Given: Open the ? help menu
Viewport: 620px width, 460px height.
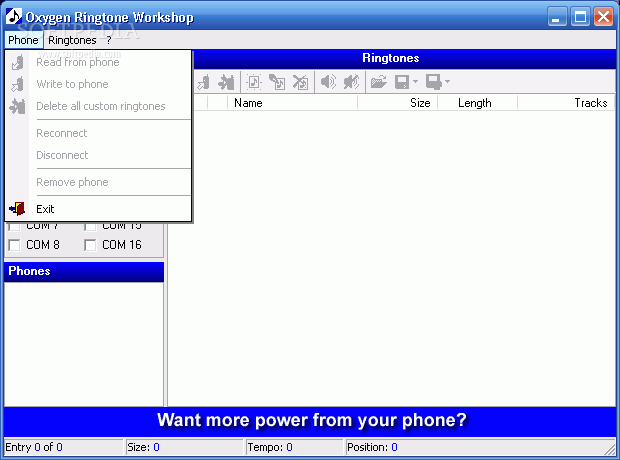Looking at the screenshot, I should coord(109,40).
